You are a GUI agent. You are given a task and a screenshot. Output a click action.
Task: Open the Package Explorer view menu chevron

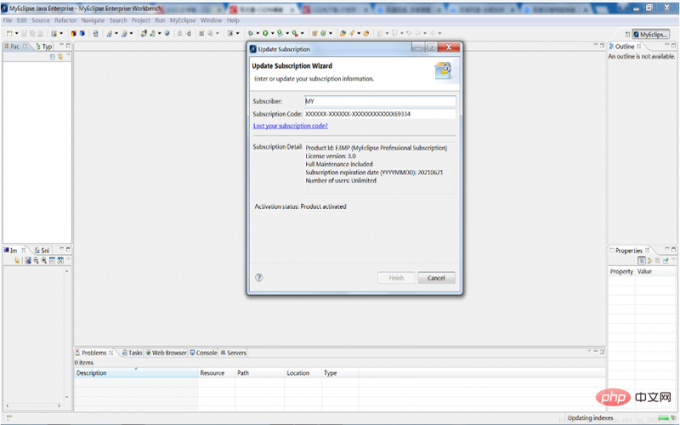pos(68,56)
